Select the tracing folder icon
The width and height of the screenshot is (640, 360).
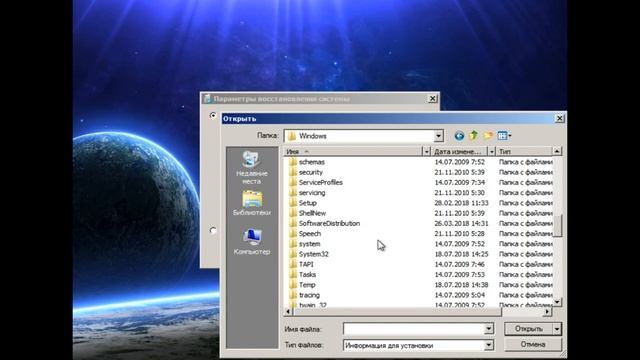pos(292,295)
